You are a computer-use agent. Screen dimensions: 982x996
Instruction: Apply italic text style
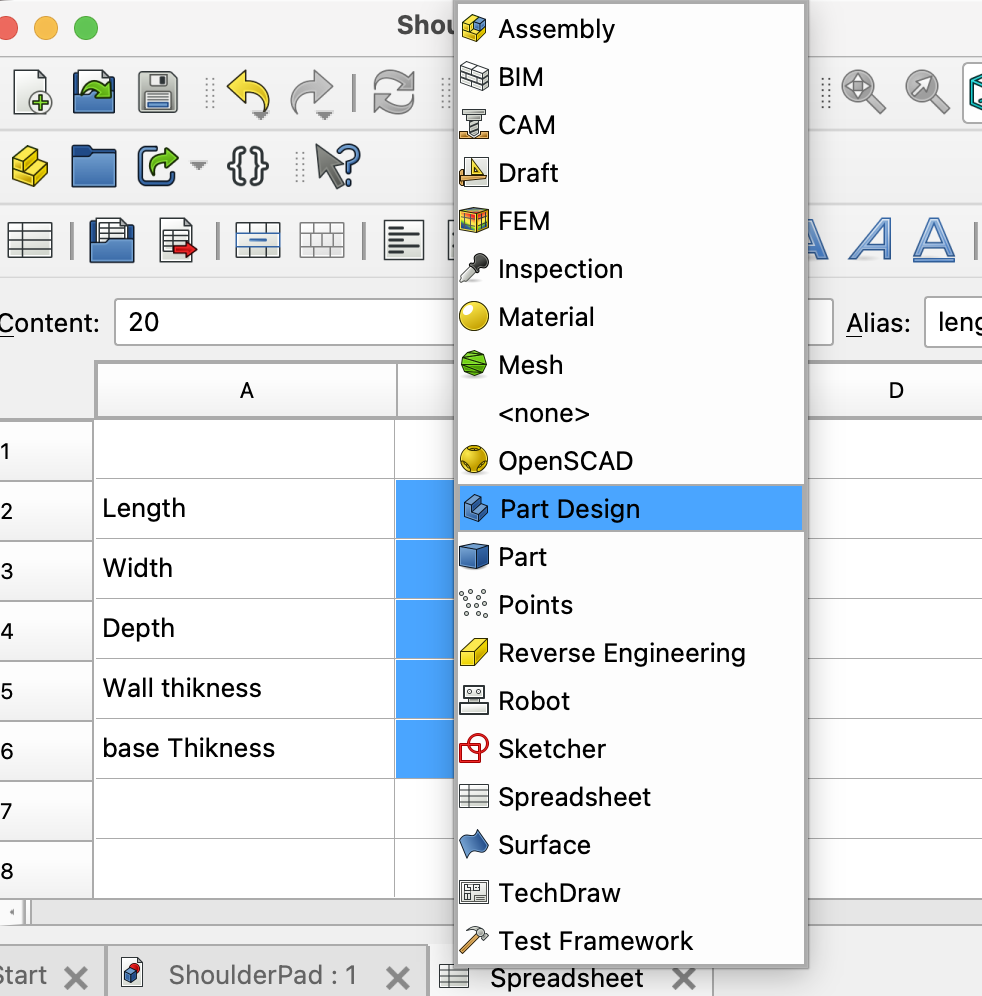[x=870, y=239]
